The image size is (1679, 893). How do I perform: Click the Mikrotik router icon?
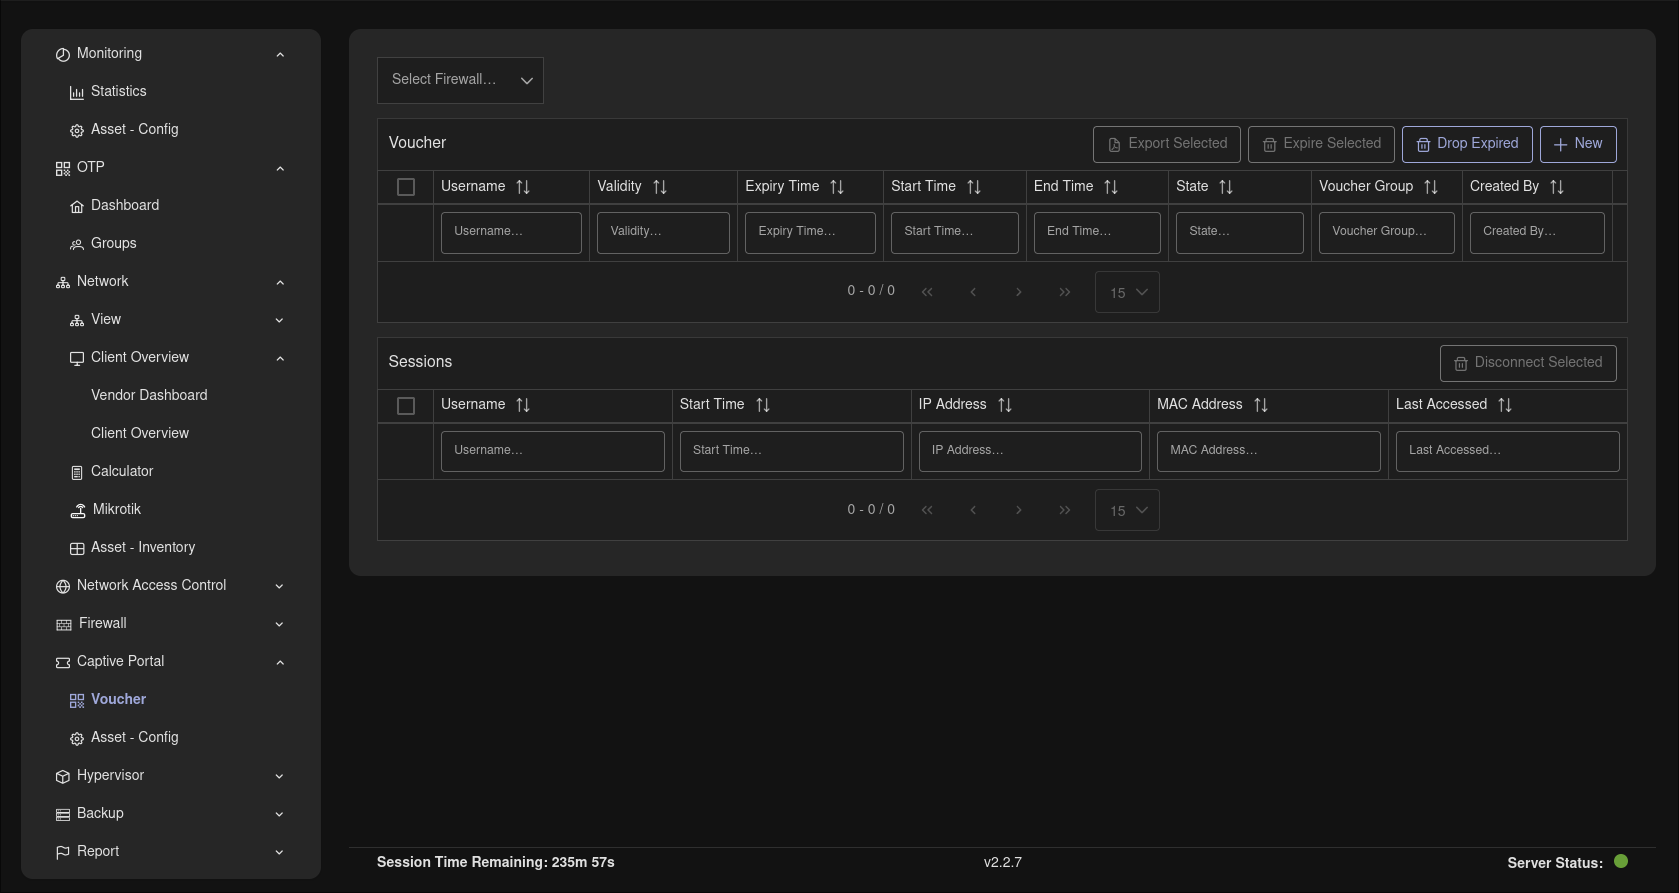[78, 510]
